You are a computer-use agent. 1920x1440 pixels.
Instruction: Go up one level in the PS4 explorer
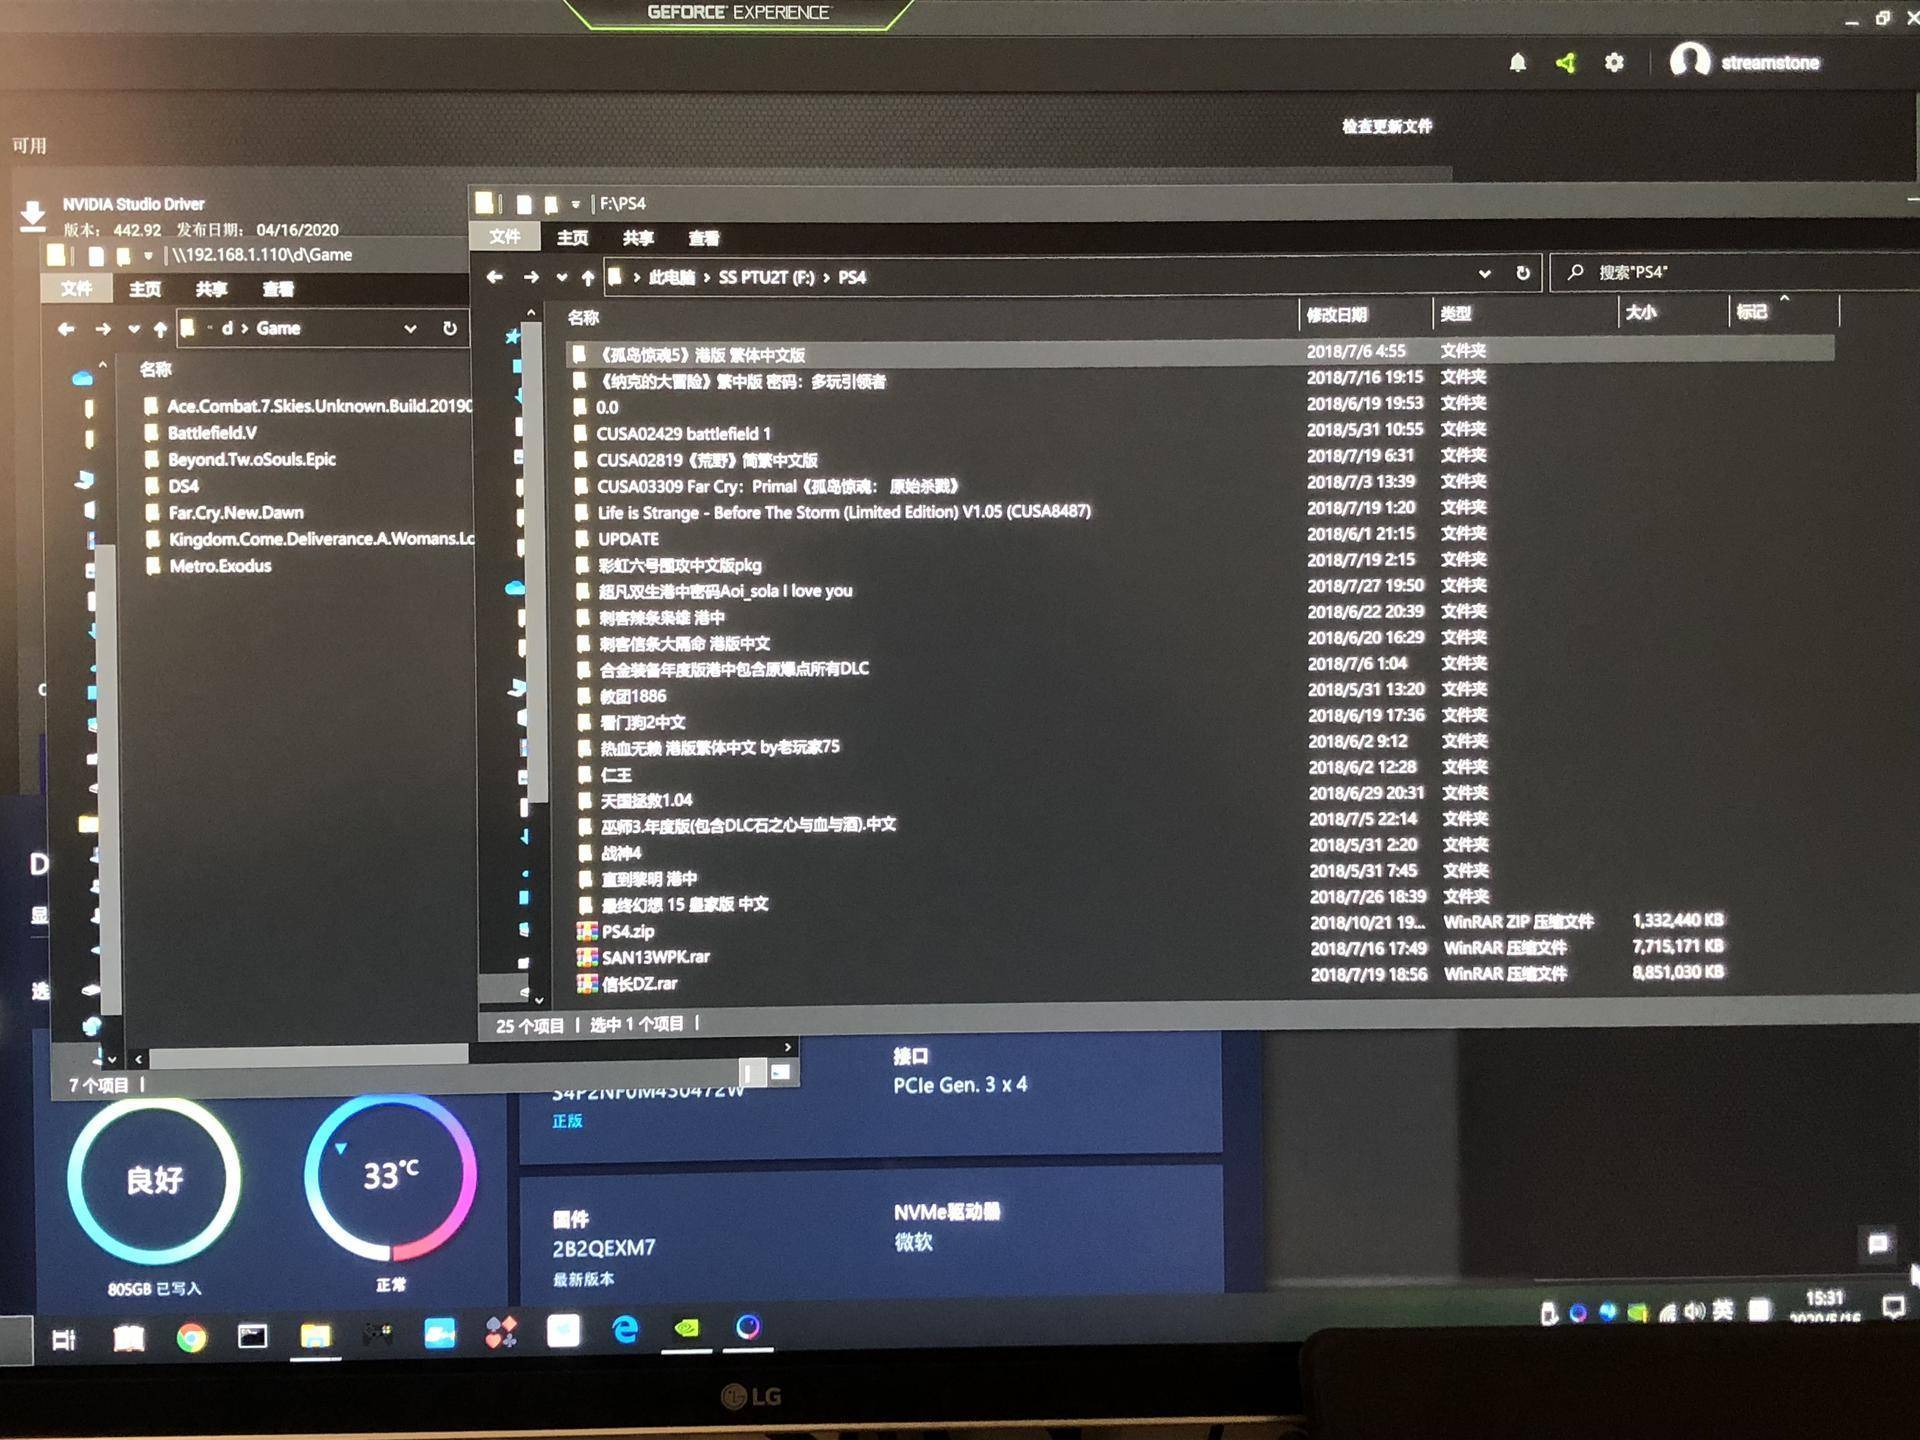588,277
